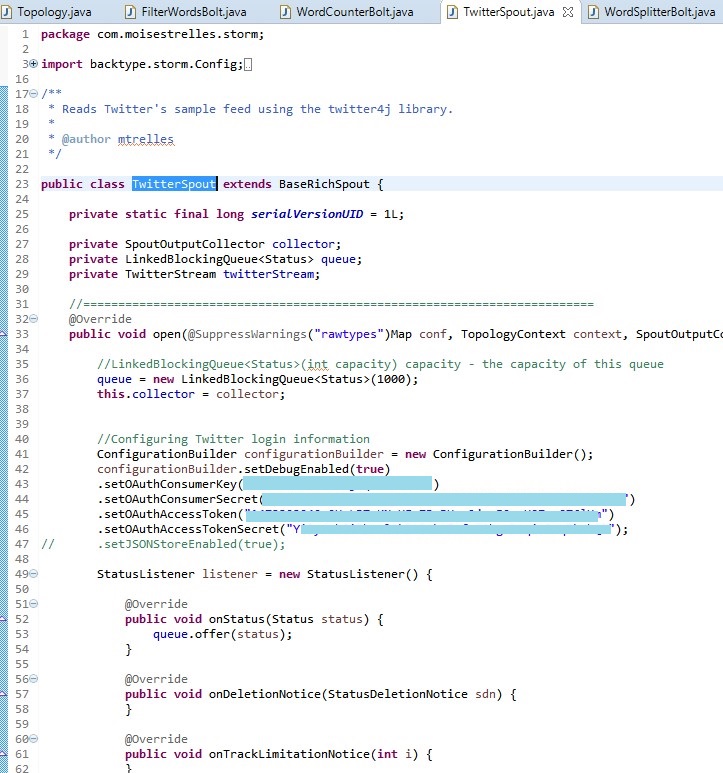Click BaseRichSpout in the class declaration
The image size is (723, 773).
tap(324, 184)
